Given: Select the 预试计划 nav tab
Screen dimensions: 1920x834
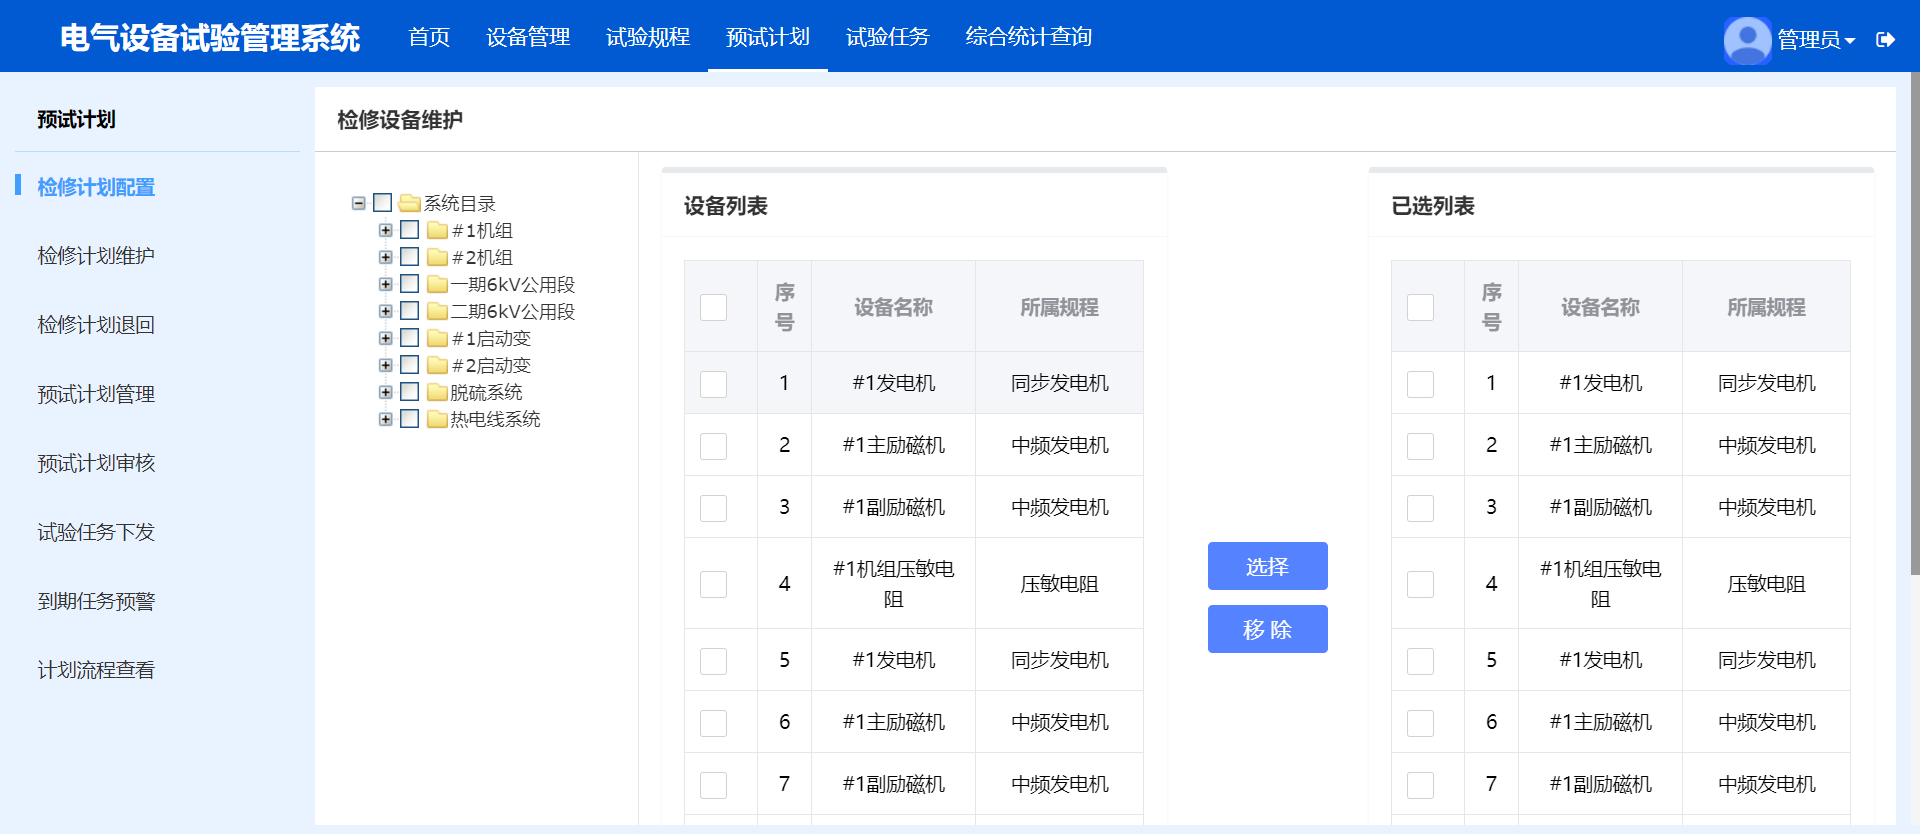Looking at the screenshot, I should [x=768, y=37].
